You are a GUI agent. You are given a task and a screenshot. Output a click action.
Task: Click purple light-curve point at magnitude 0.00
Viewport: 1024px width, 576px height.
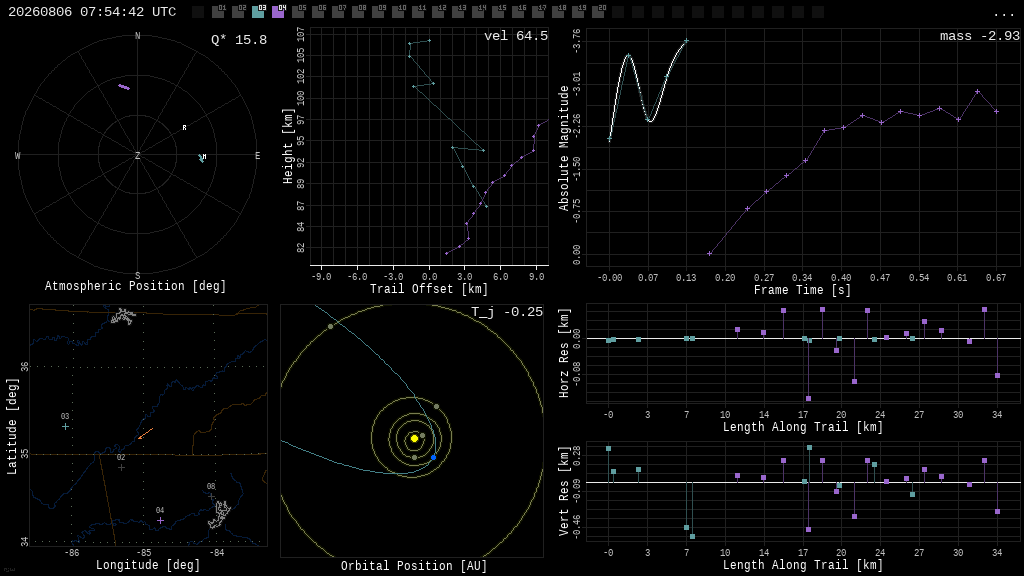[x=709, y=253]
